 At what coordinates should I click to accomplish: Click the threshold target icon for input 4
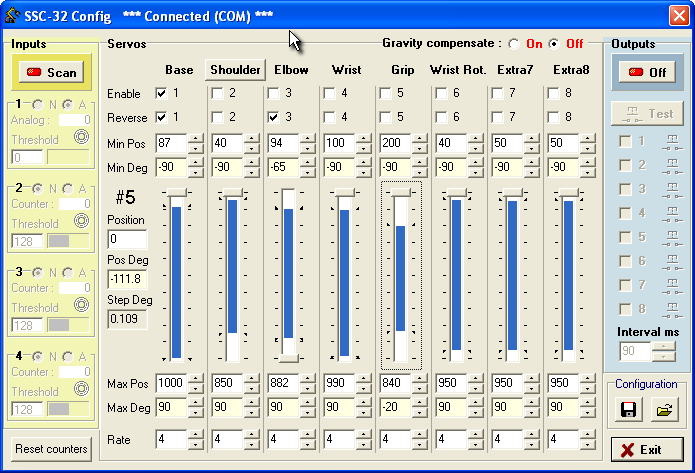[82, 389]
